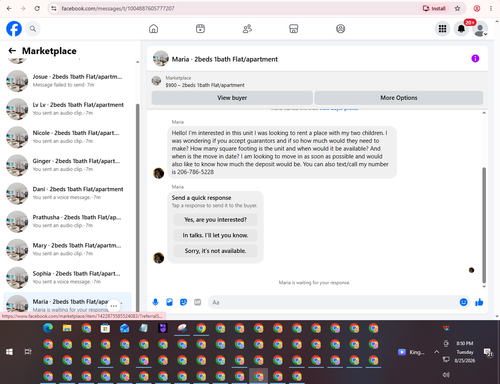This screenshot has width=500, height=384.
Task: Open notifications bell
Action: coord(461,29)
